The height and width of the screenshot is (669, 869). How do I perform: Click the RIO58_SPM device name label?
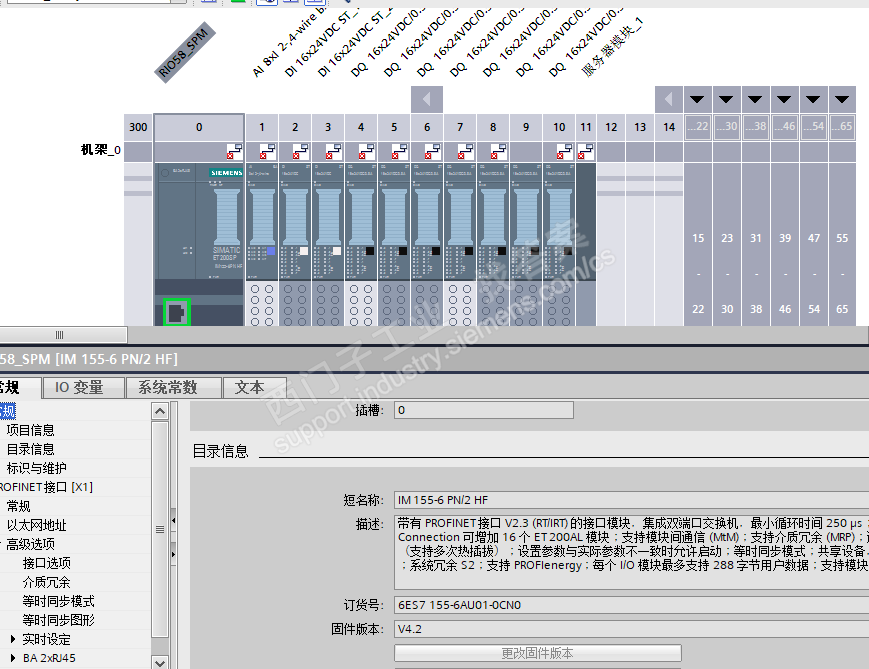coord(184,53)
